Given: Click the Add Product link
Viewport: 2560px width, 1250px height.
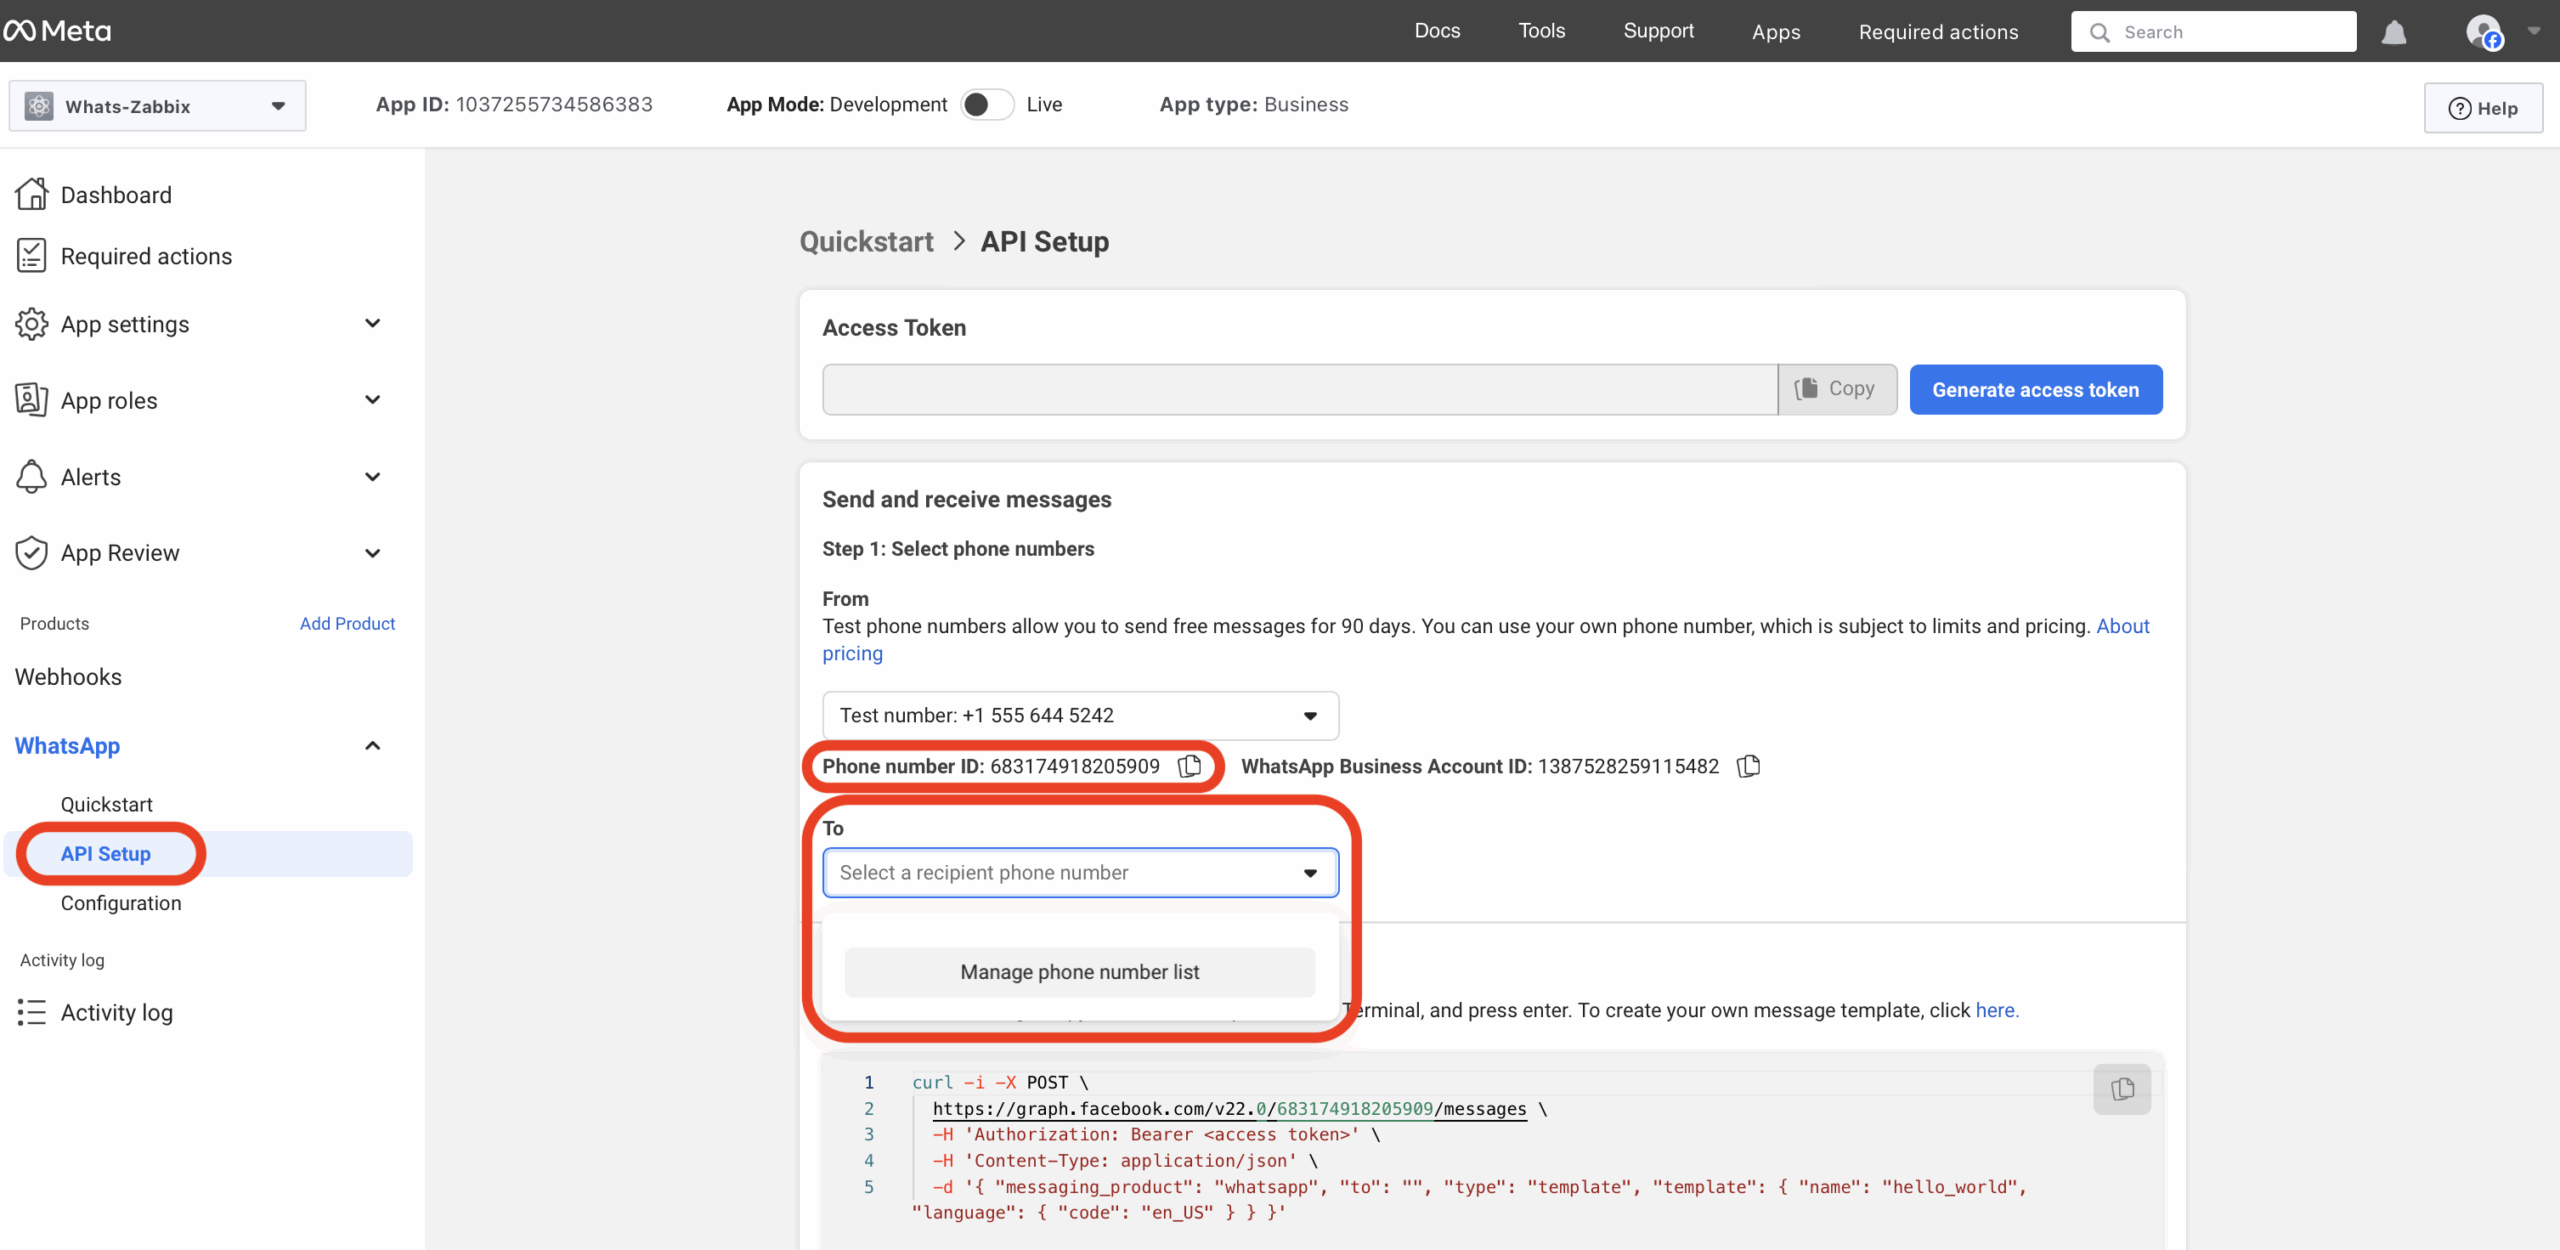Looking at the screenshot, I should click(347, 623).
